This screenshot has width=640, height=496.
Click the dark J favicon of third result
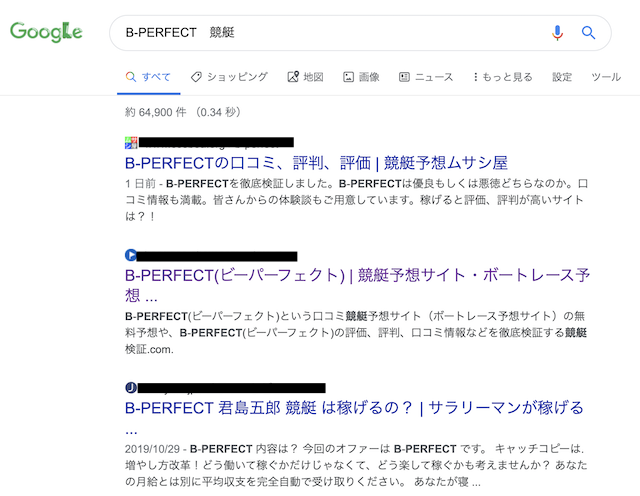tap(131, 387)
